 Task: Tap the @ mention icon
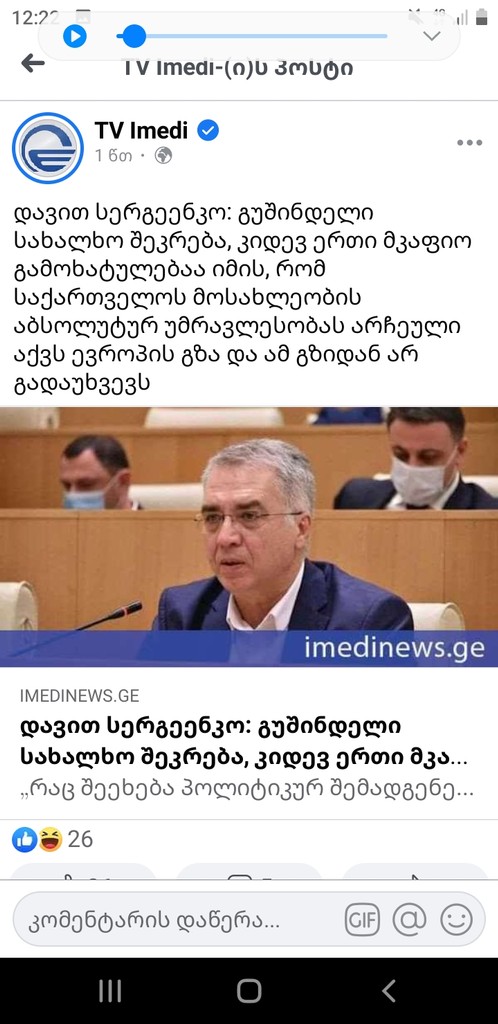click(409, 920)
